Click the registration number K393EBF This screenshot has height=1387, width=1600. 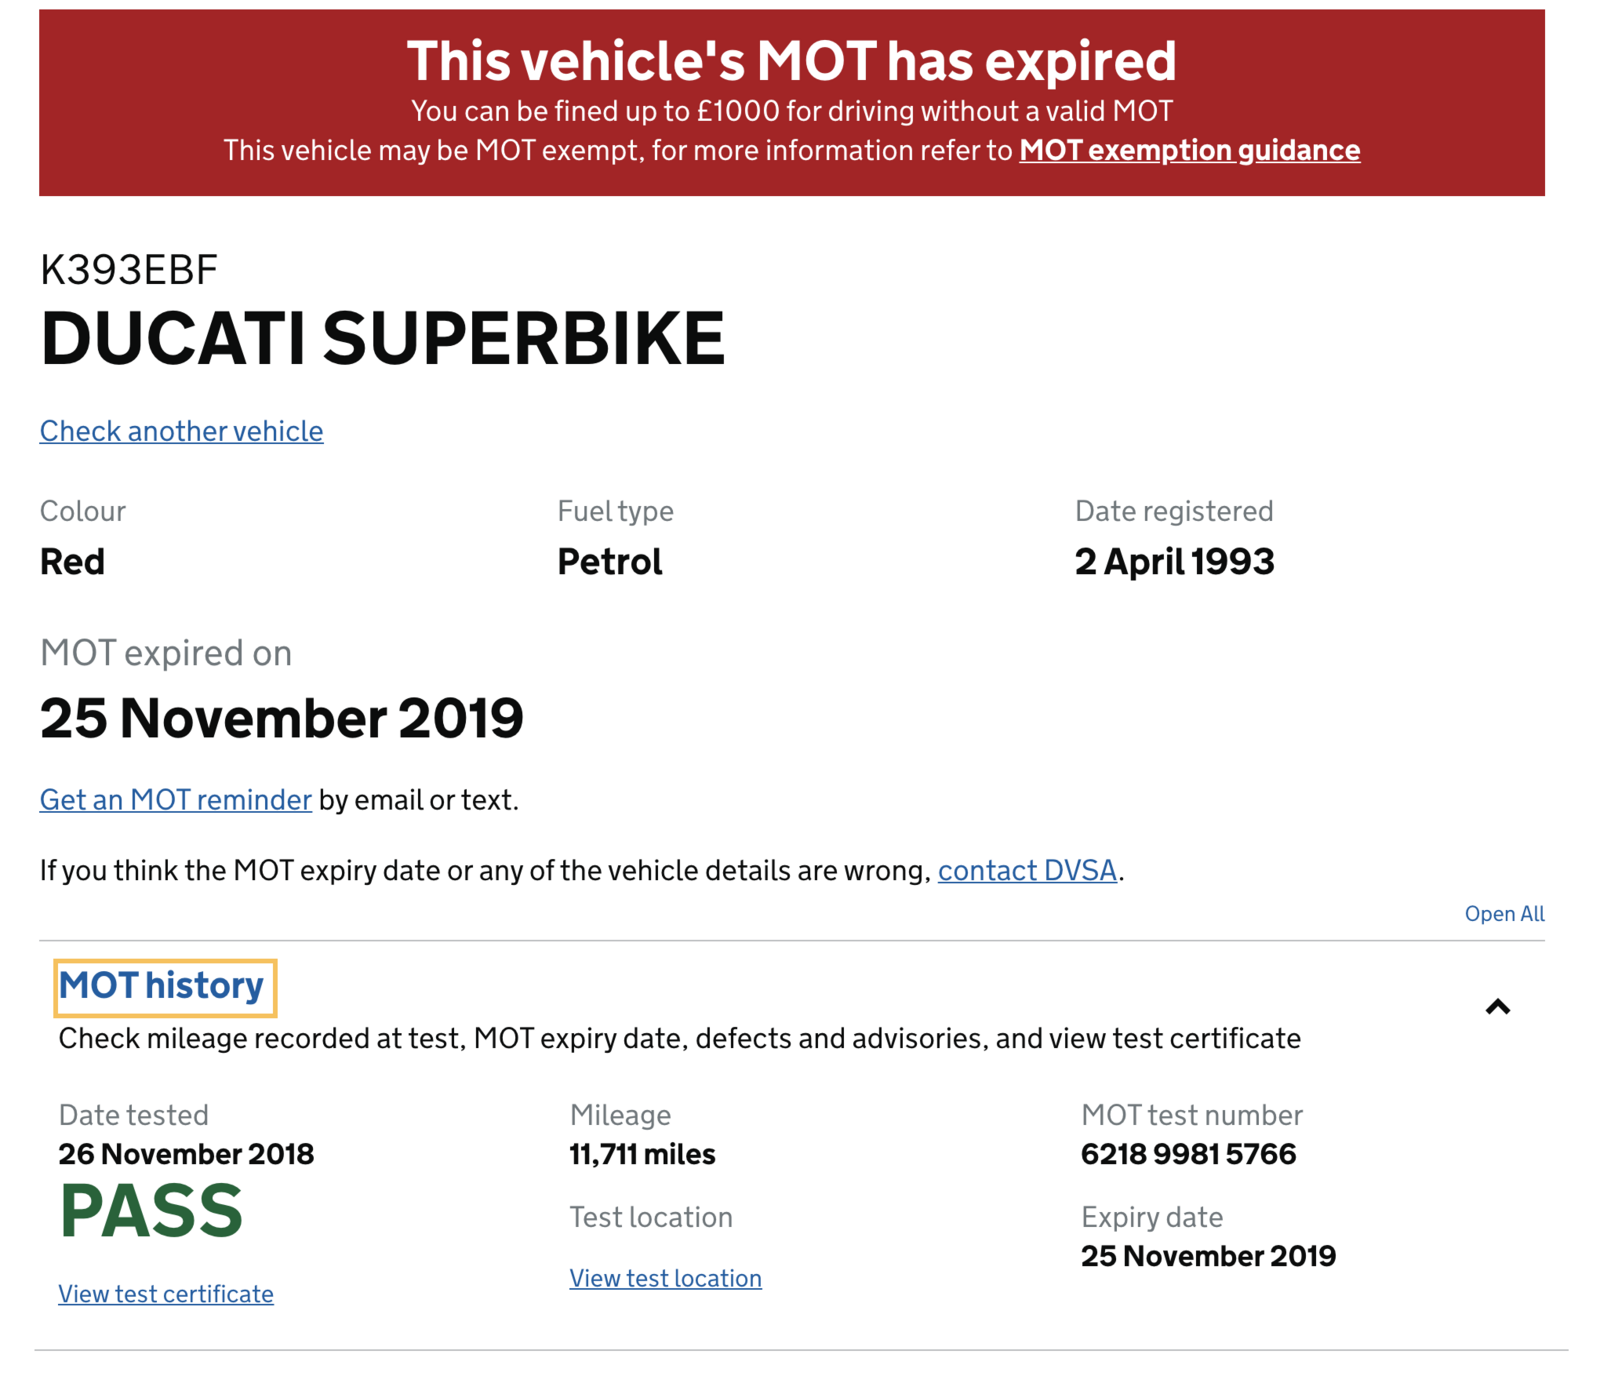click(x=129, y=270)
